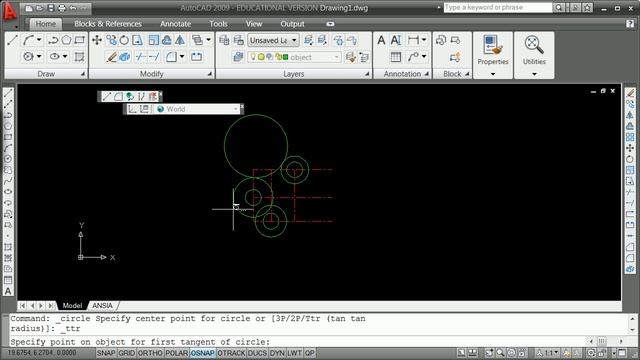Viewport: 640px width, 360px height.
Task: Expand the Utilities panel arrow
Action: [534, 74]
